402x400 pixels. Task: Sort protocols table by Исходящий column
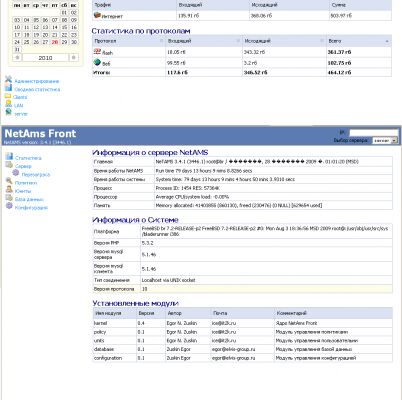click(x=284, y=41)
